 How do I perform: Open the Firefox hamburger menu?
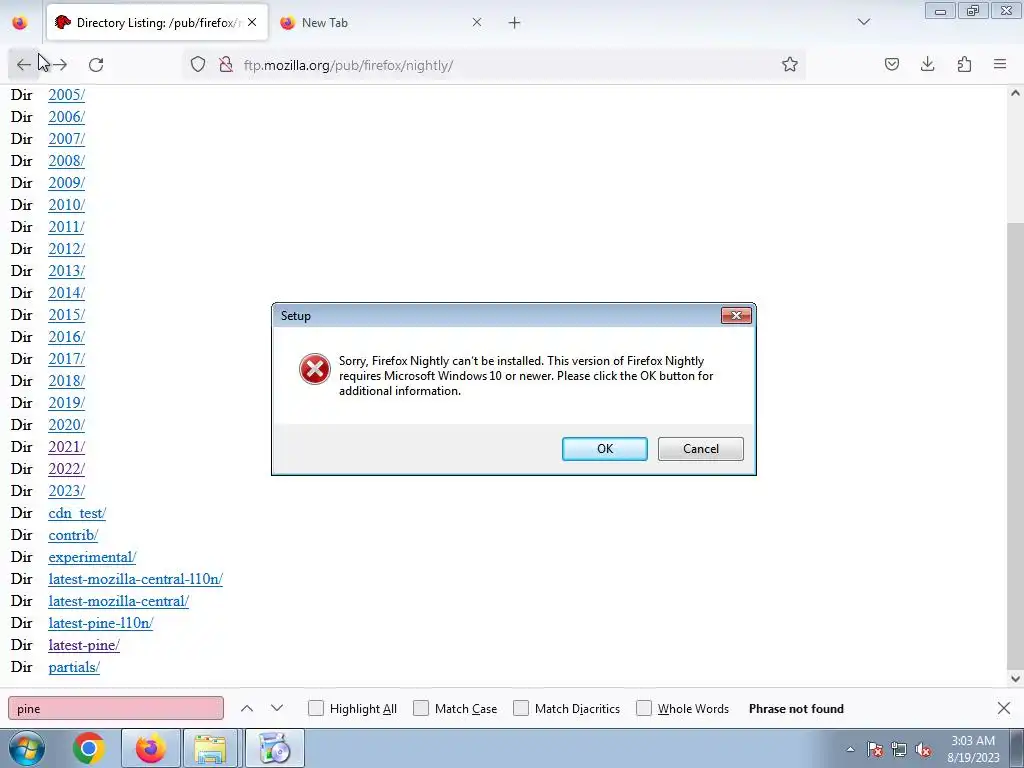(x=1000, y=65)
